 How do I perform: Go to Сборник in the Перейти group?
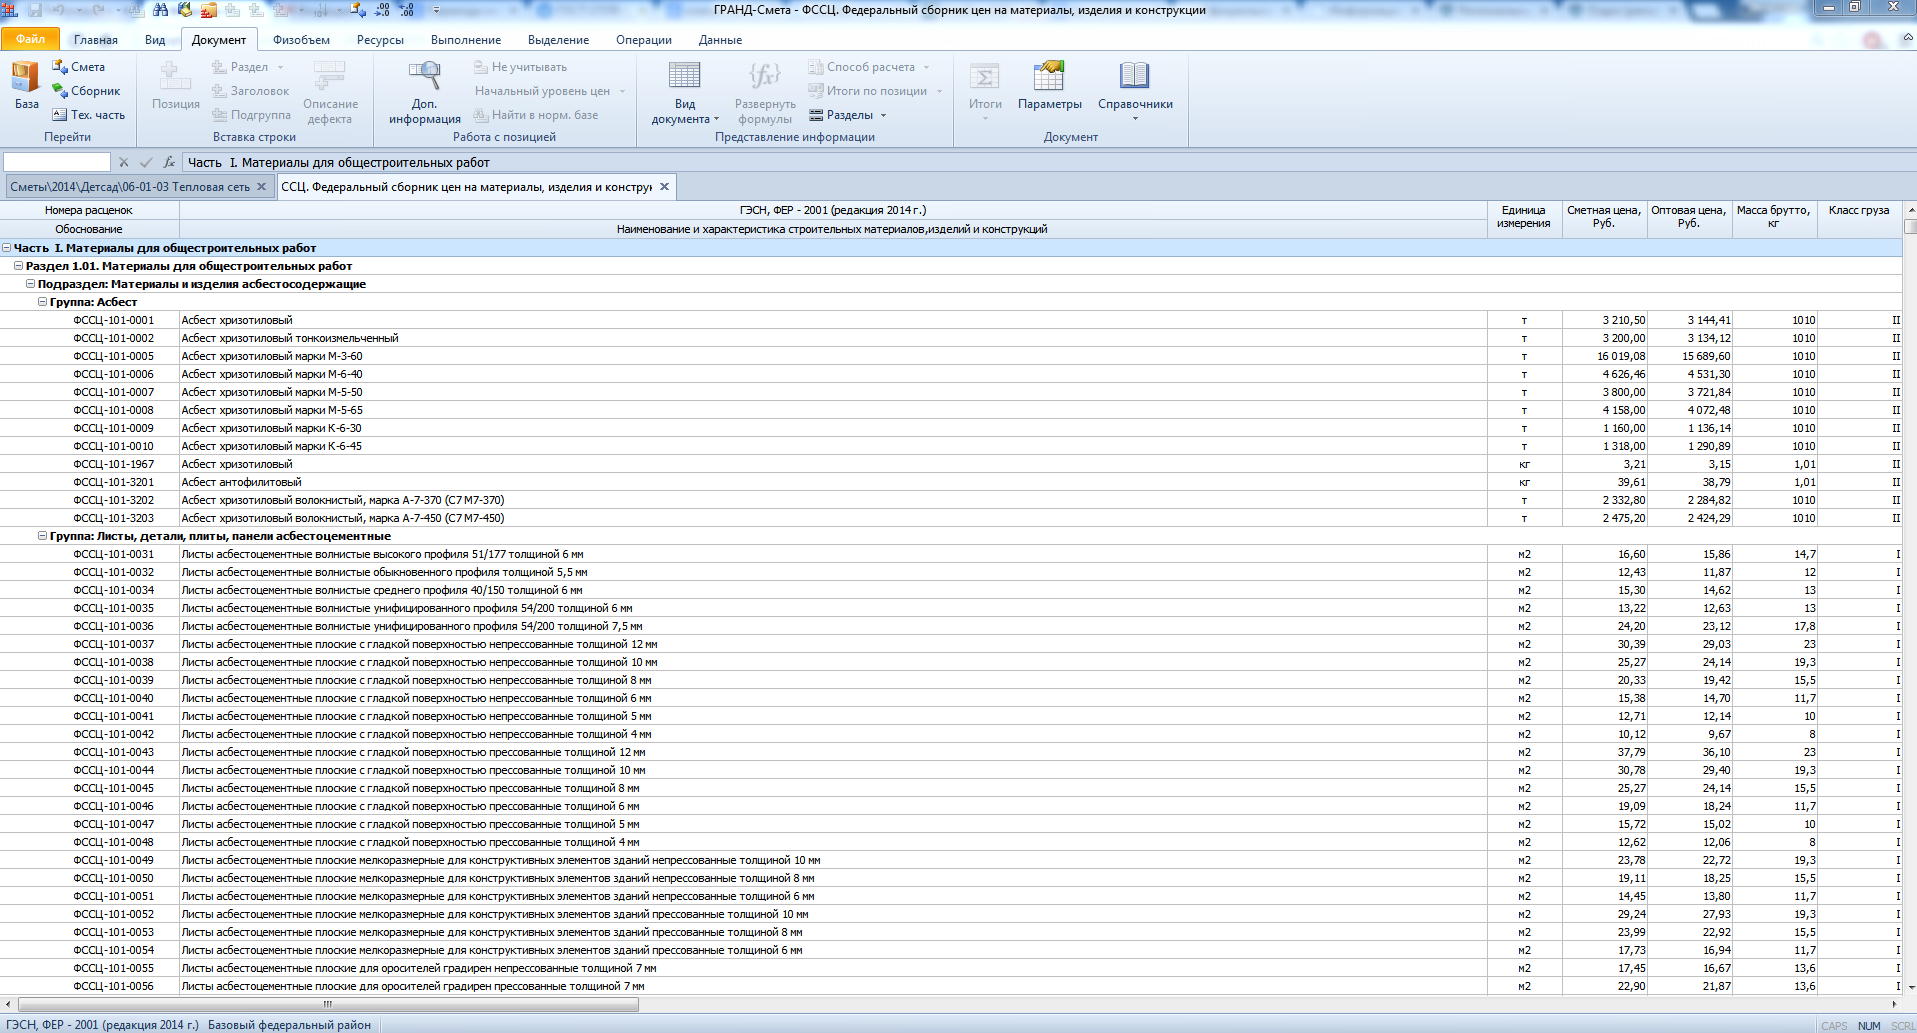86,91
